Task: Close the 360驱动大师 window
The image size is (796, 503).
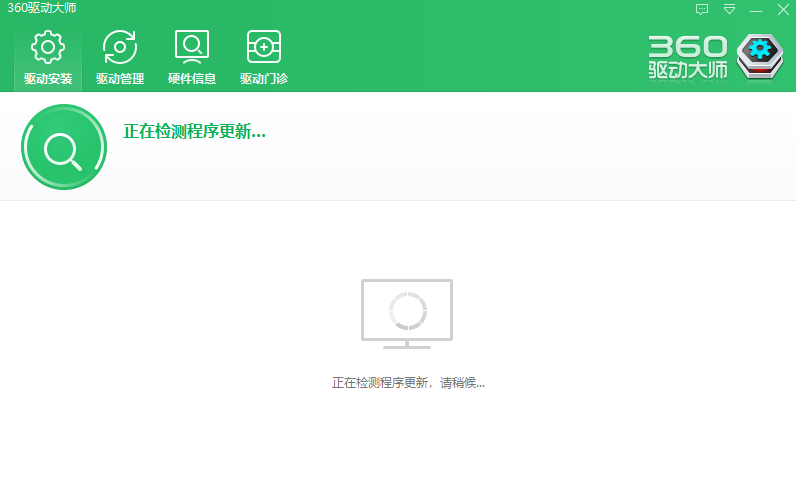Action: (x=783, y=9)
